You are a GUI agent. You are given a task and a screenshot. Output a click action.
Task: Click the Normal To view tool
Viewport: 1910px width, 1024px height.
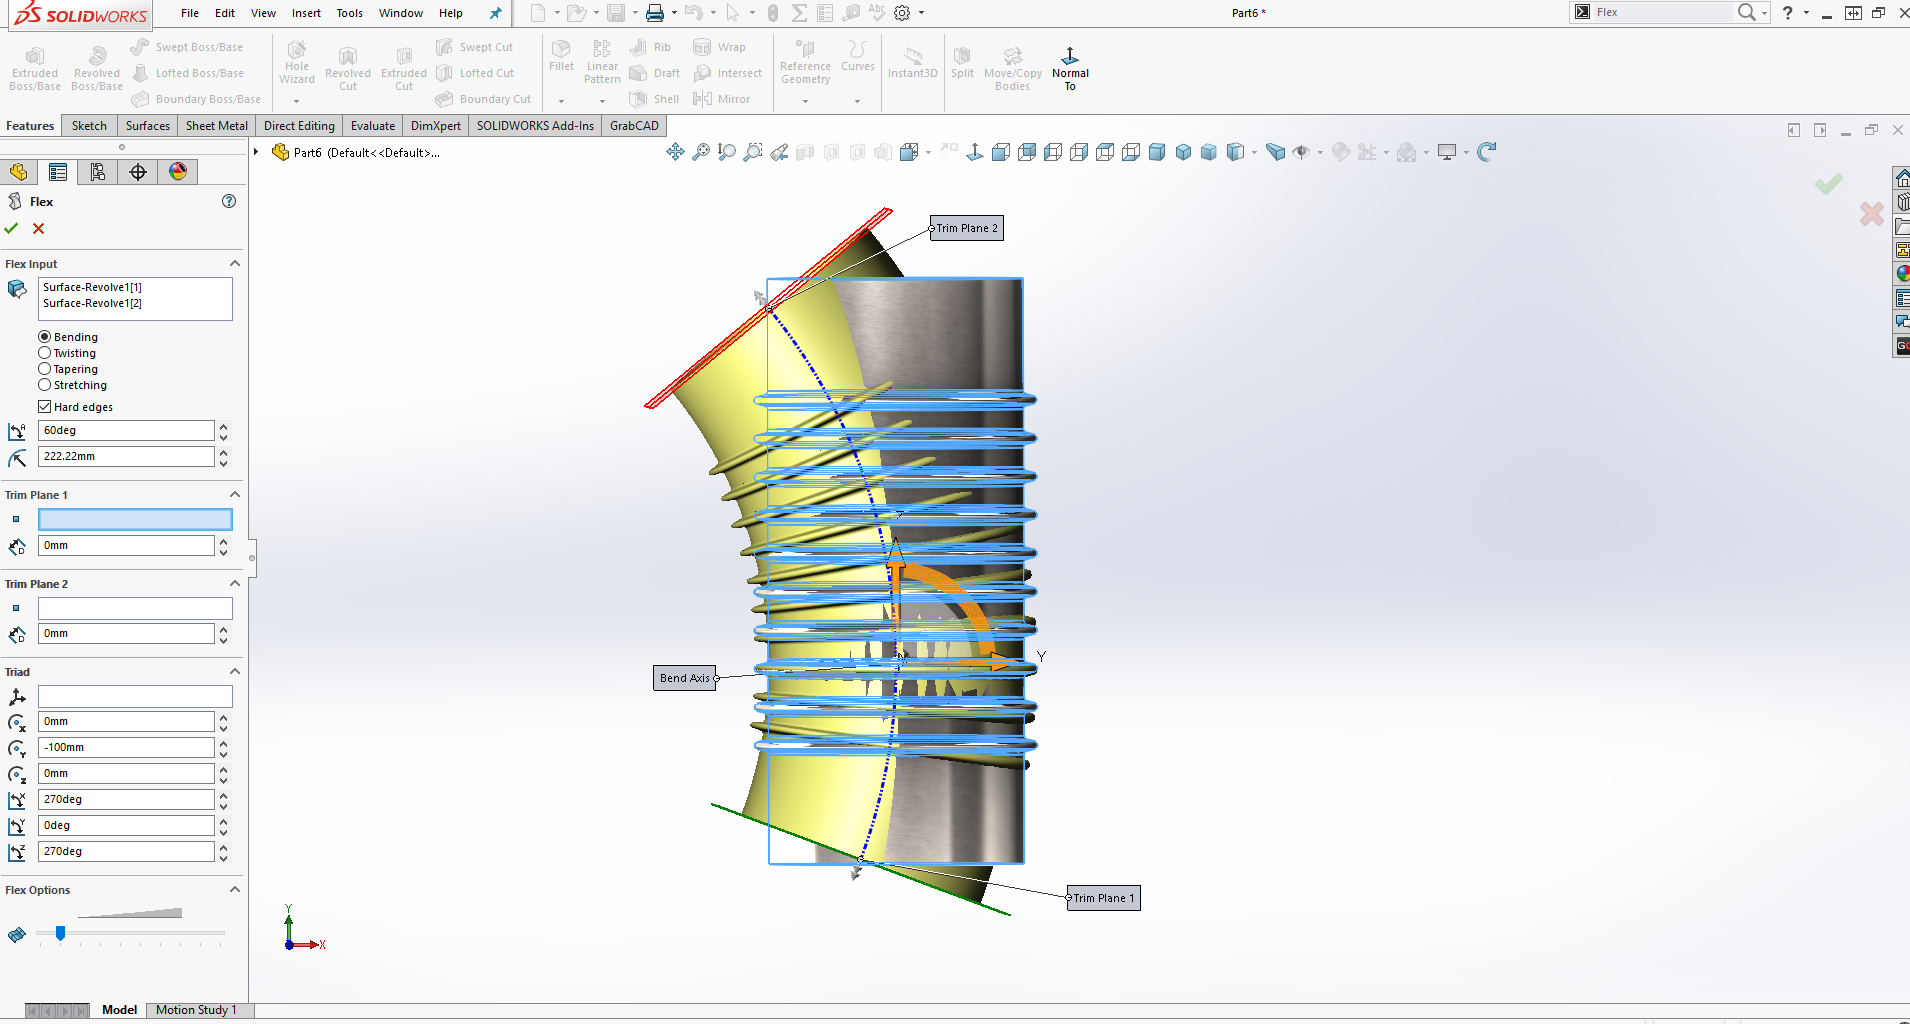point(1070,69)
